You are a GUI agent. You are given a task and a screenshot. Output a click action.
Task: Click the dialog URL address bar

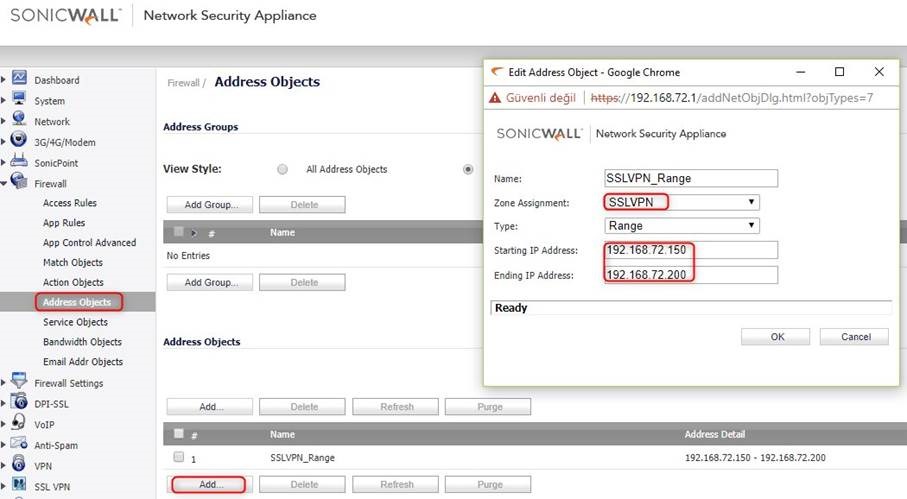pyautogui.click(x=732, y=98)
